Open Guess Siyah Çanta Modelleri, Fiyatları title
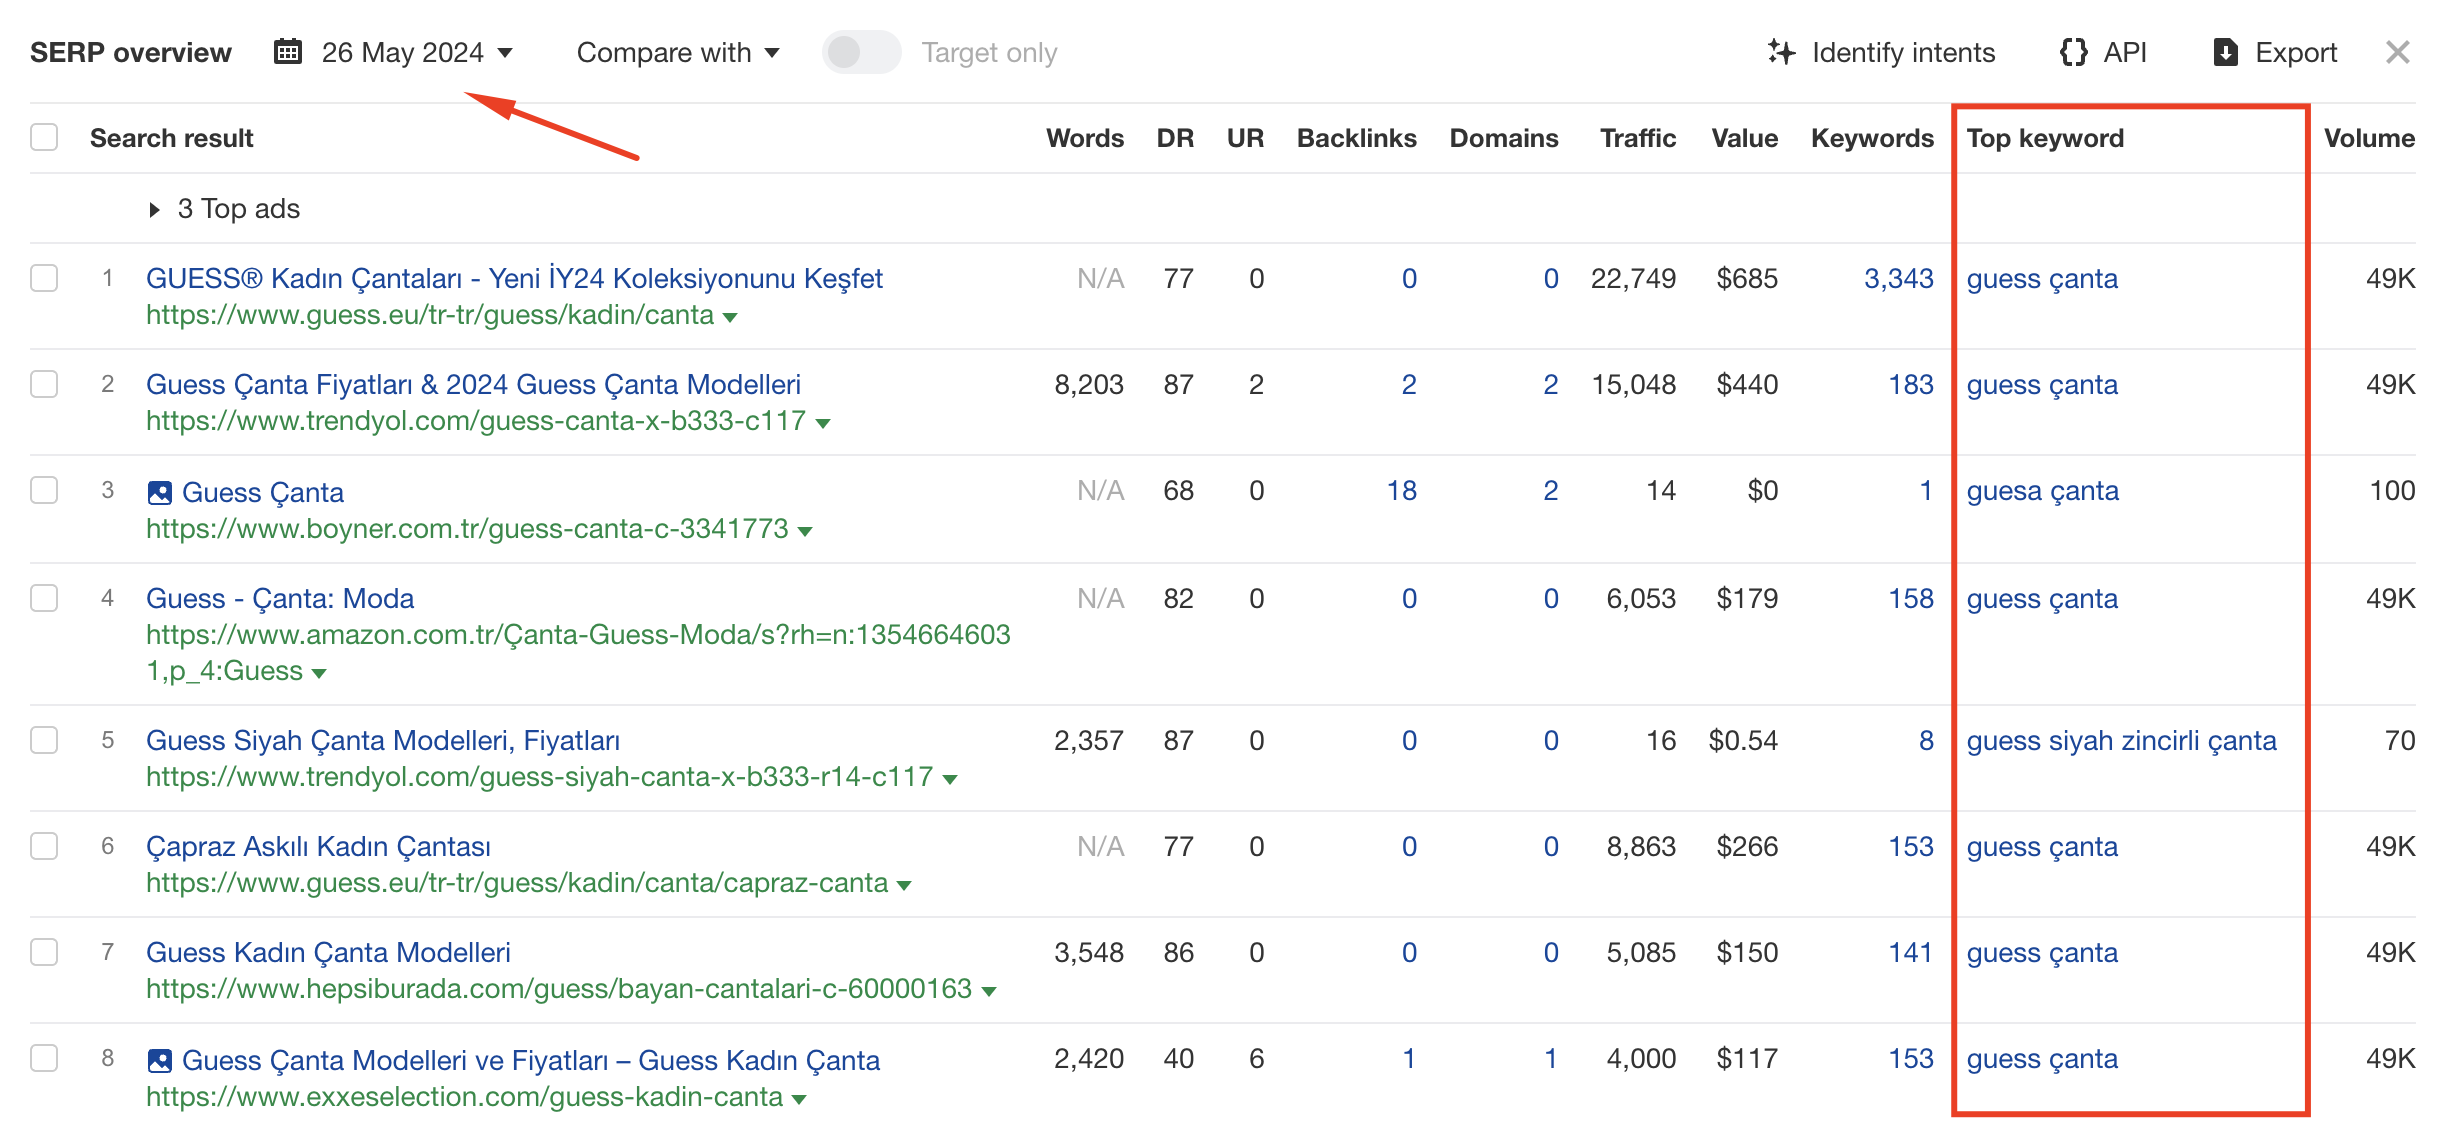 point(383,740)
